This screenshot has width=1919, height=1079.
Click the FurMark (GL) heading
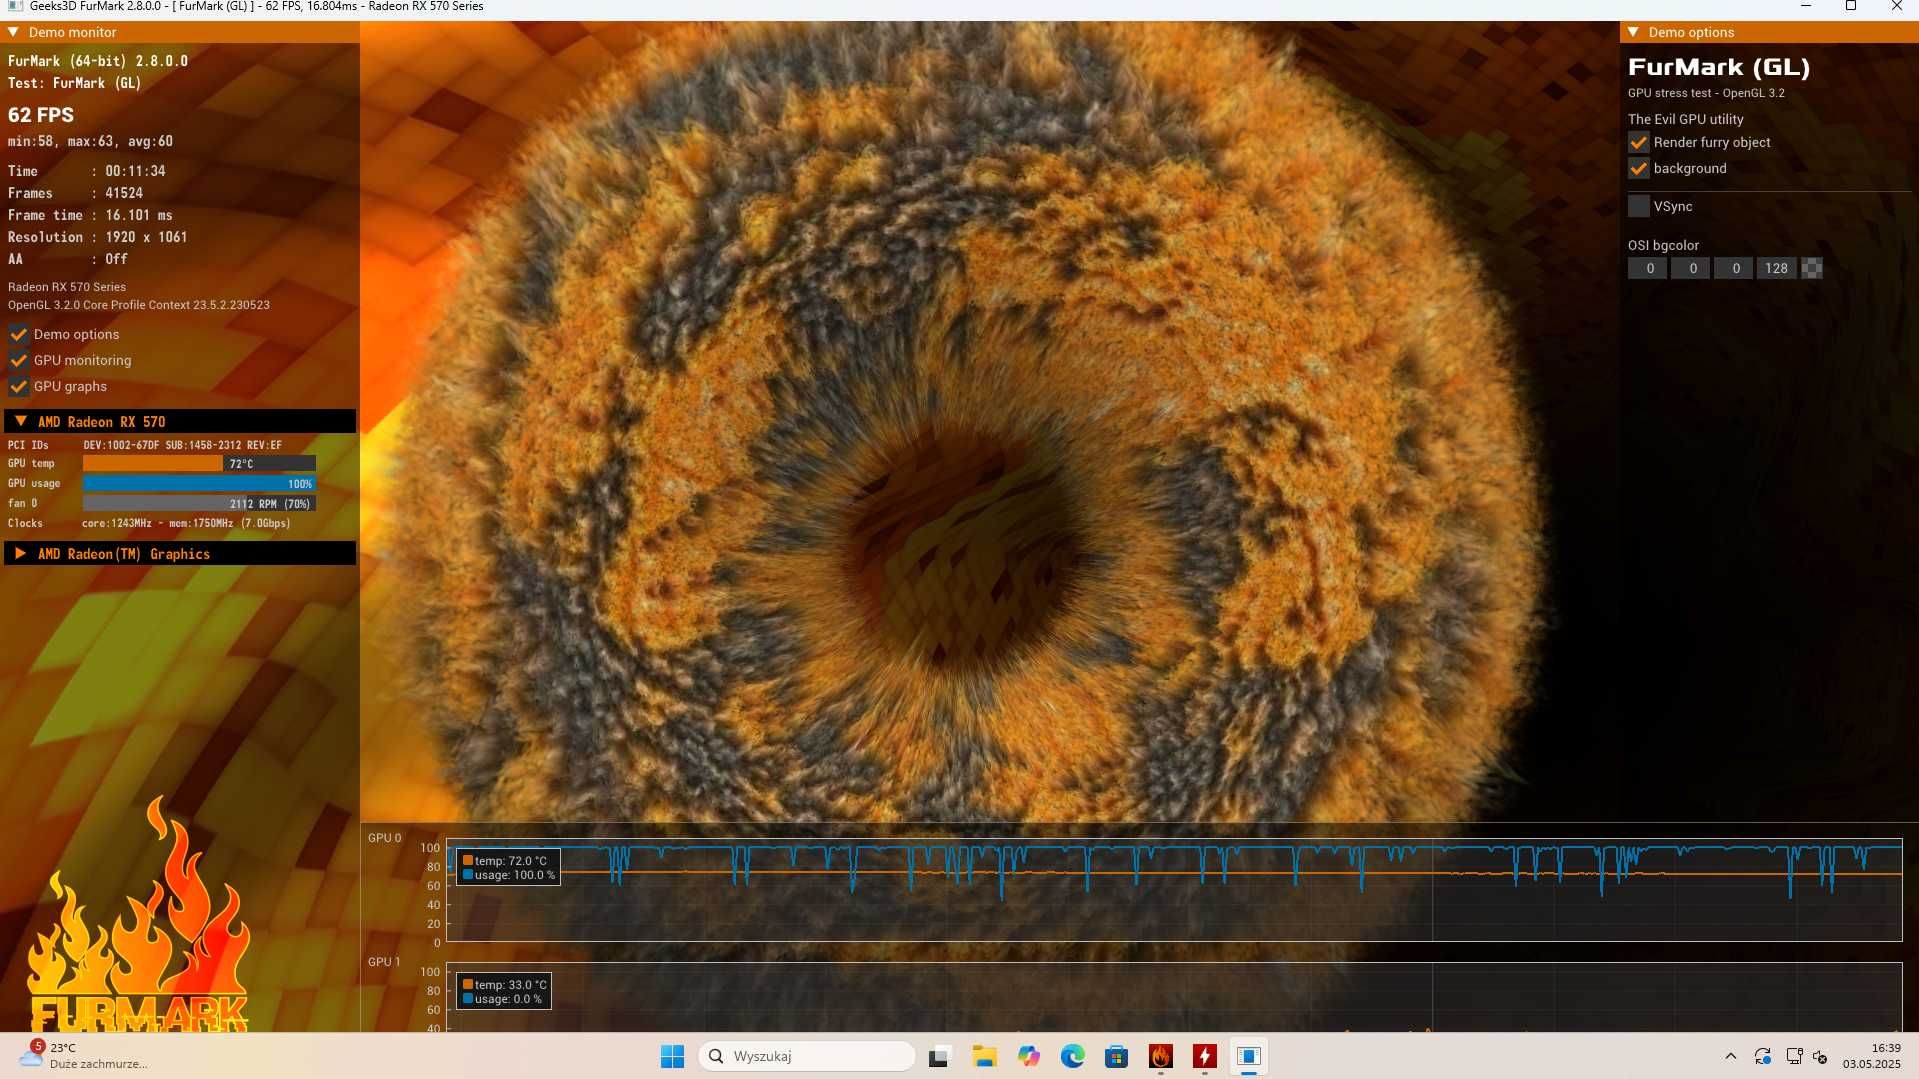tap(1719, 67)
